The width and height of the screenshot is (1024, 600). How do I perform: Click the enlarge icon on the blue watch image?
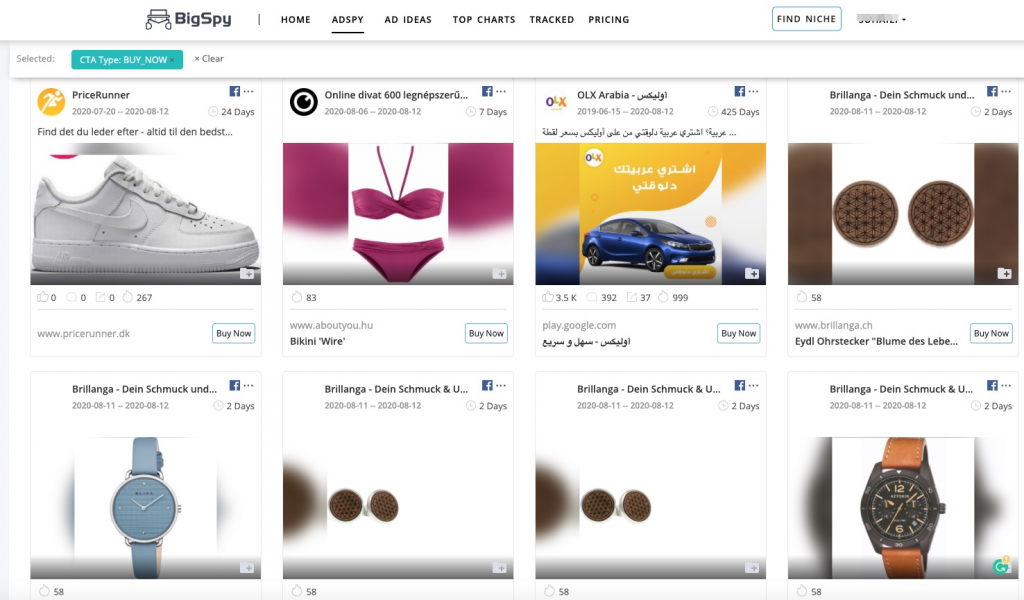pyautogui.click(x=247, y=565)
